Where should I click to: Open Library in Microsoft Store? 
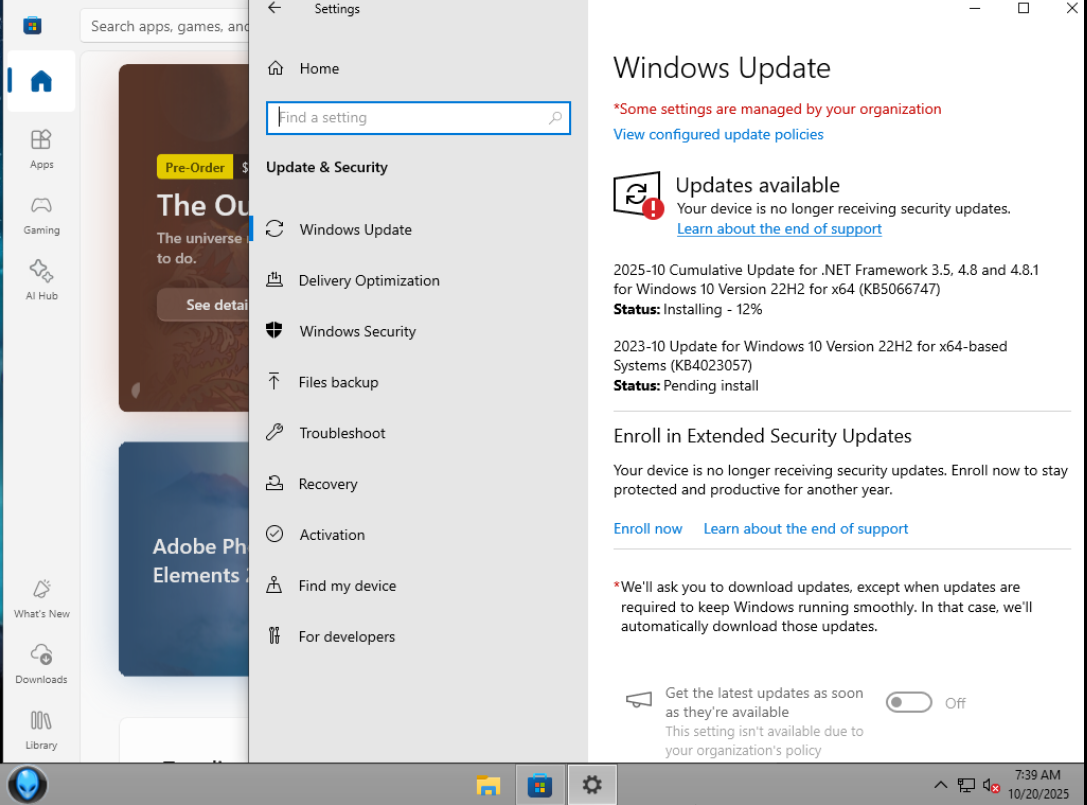tap(42, 729)
